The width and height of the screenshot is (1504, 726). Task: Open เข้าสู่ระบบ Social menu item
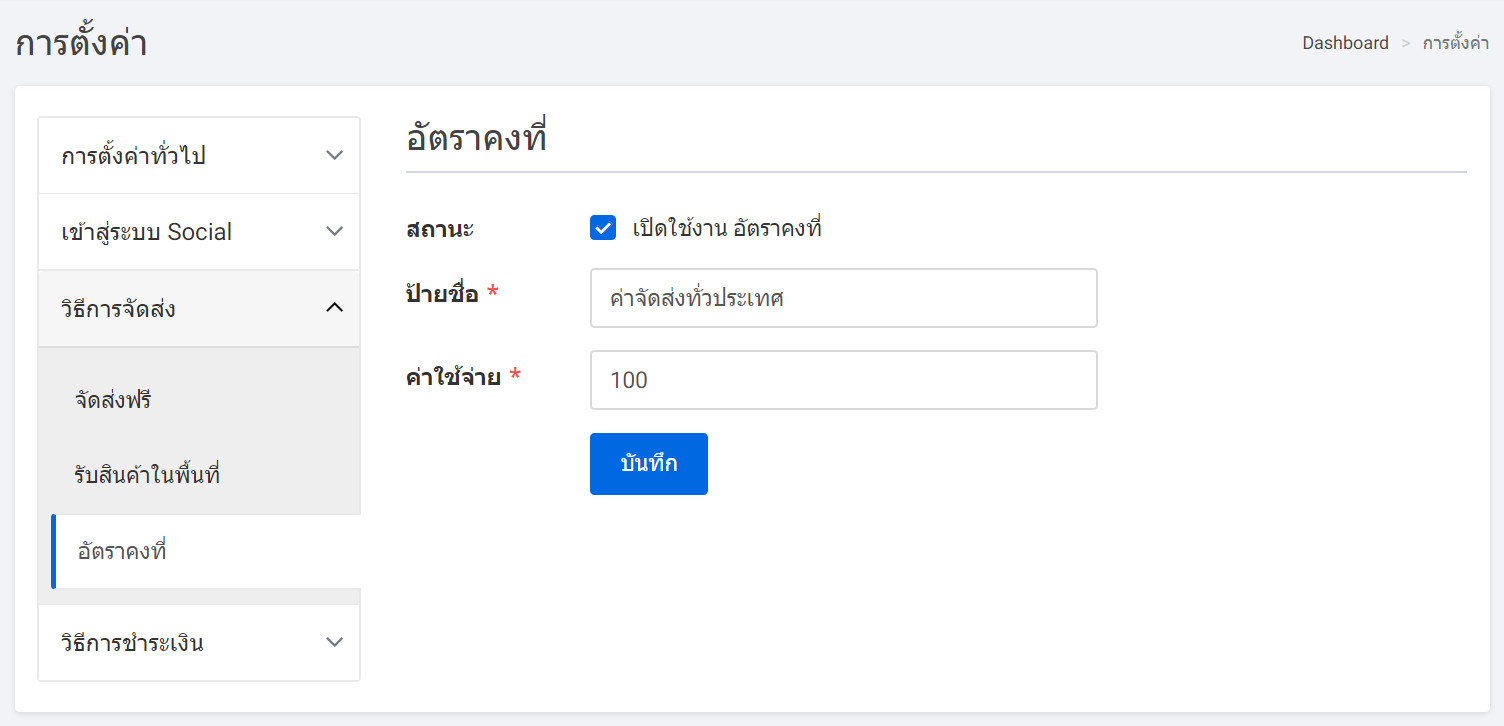pos(199,232)
